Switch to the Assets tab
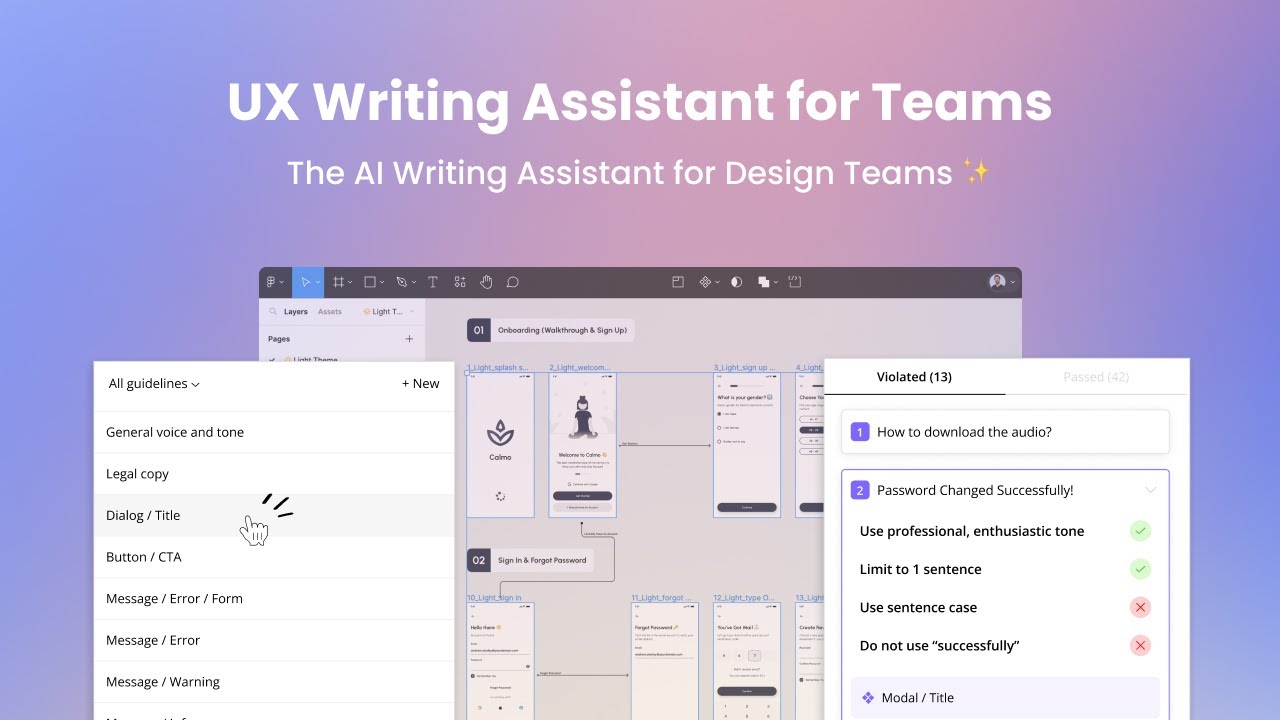This screenshot has height=720, width=1280. [x=330, y=312]
